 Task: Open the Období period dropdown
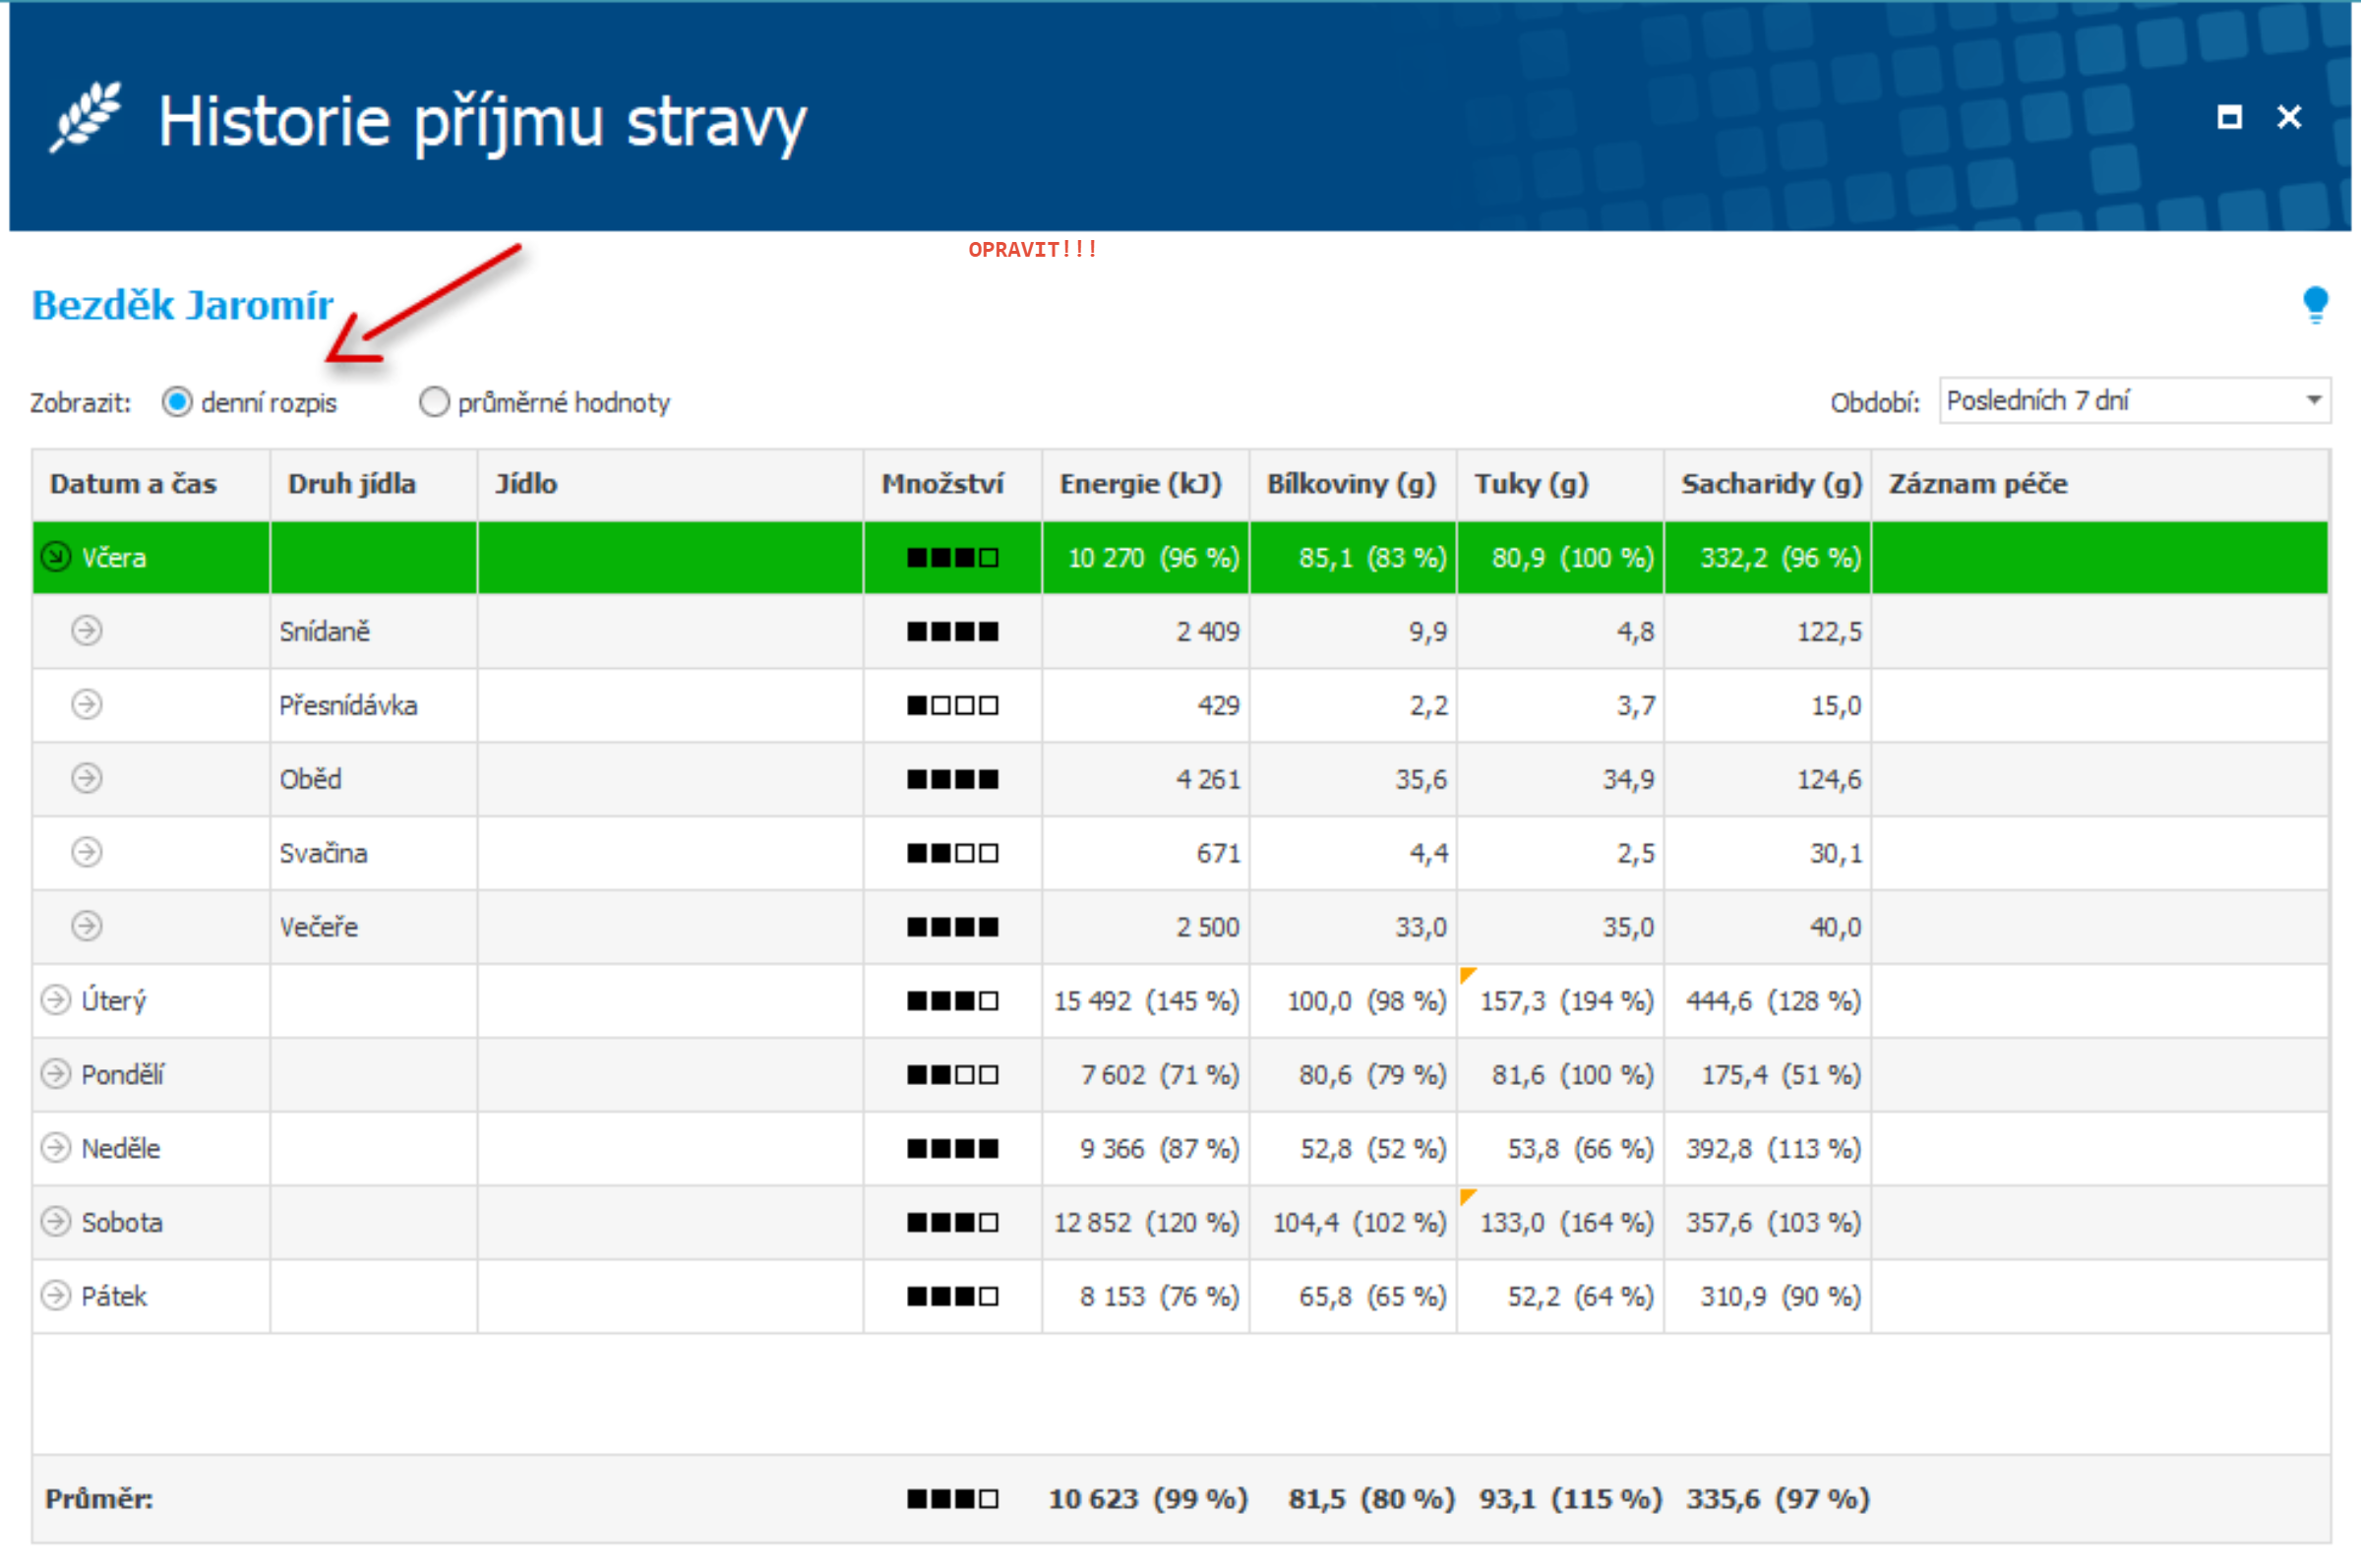coord(2313,401)
